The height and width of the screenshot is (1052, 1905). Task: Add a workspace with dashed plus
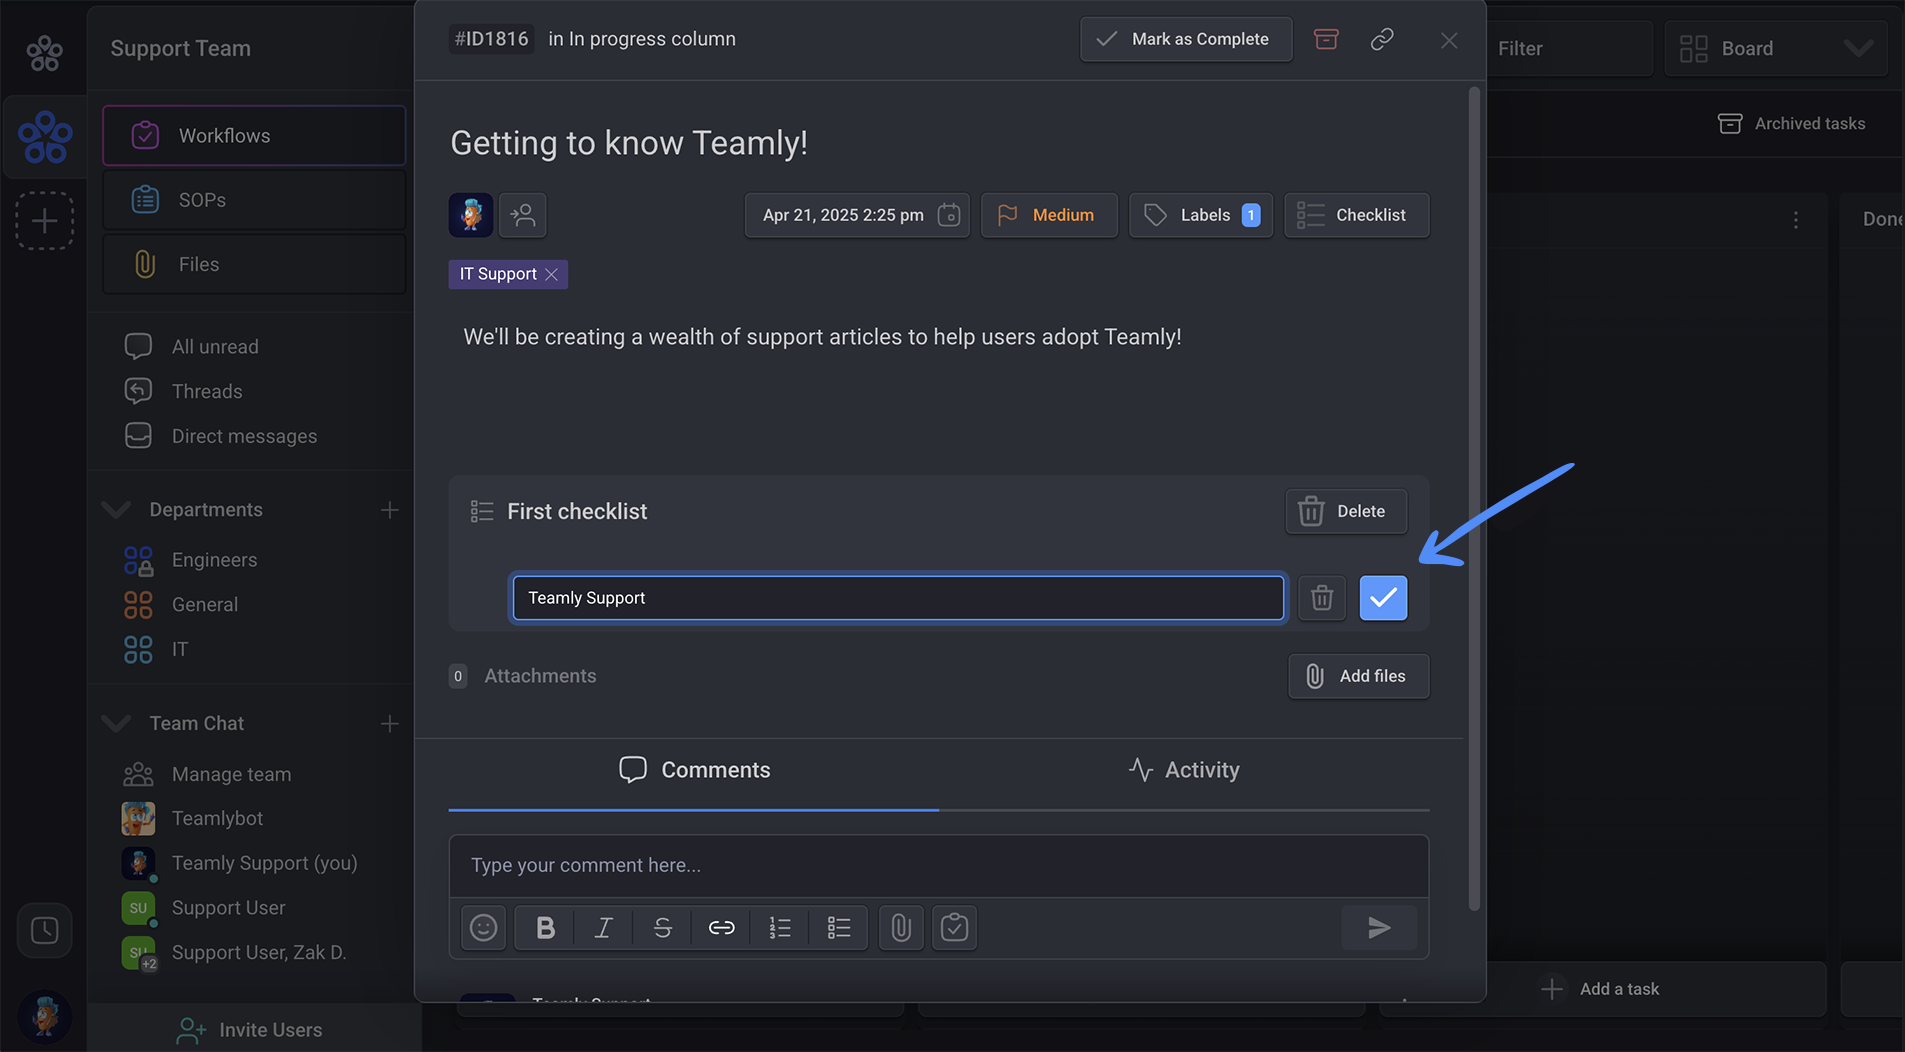(x=44, y=221)
